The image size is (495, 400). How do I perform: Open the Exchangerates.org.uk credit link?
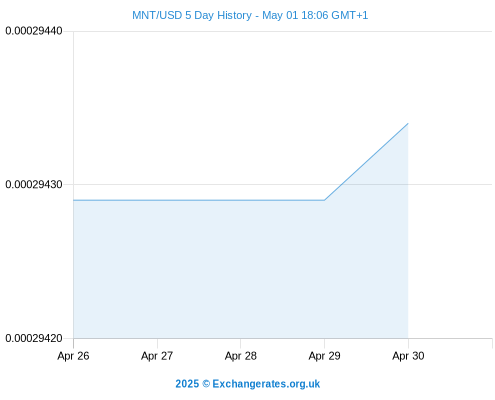(x=266, y=384)
